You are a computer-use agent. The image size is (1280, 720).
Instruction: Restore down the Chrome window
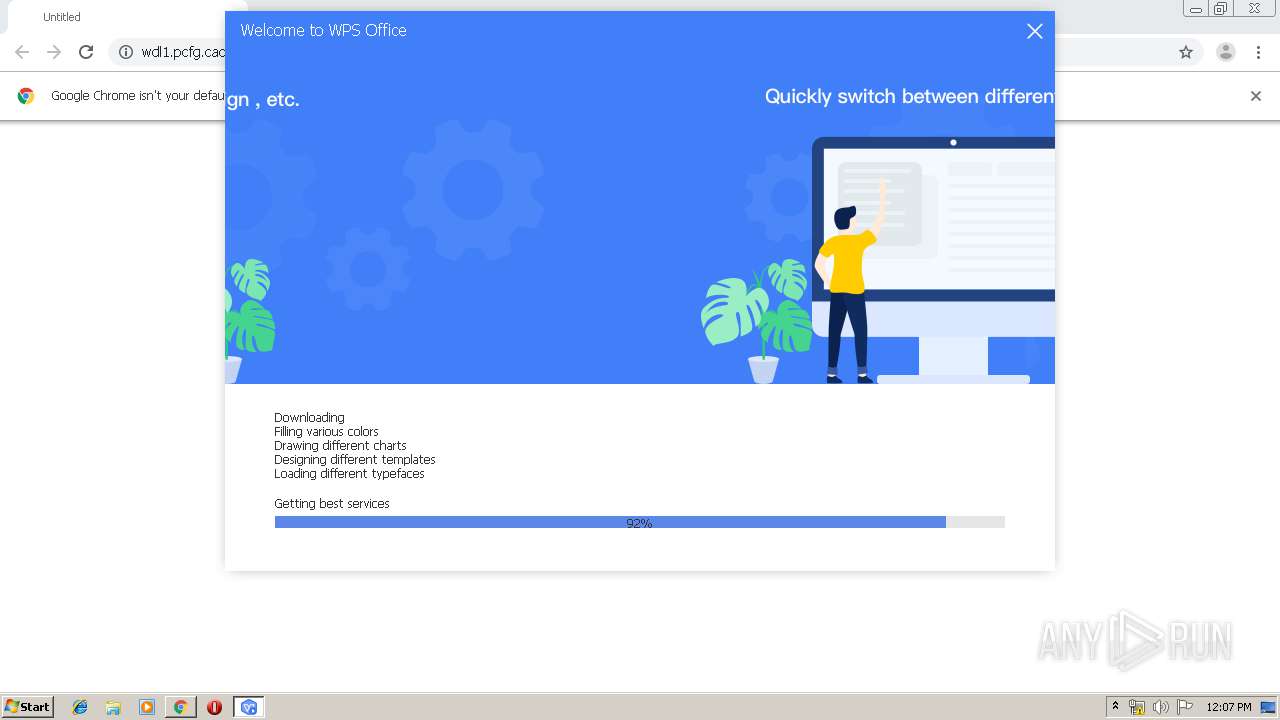1221,9
